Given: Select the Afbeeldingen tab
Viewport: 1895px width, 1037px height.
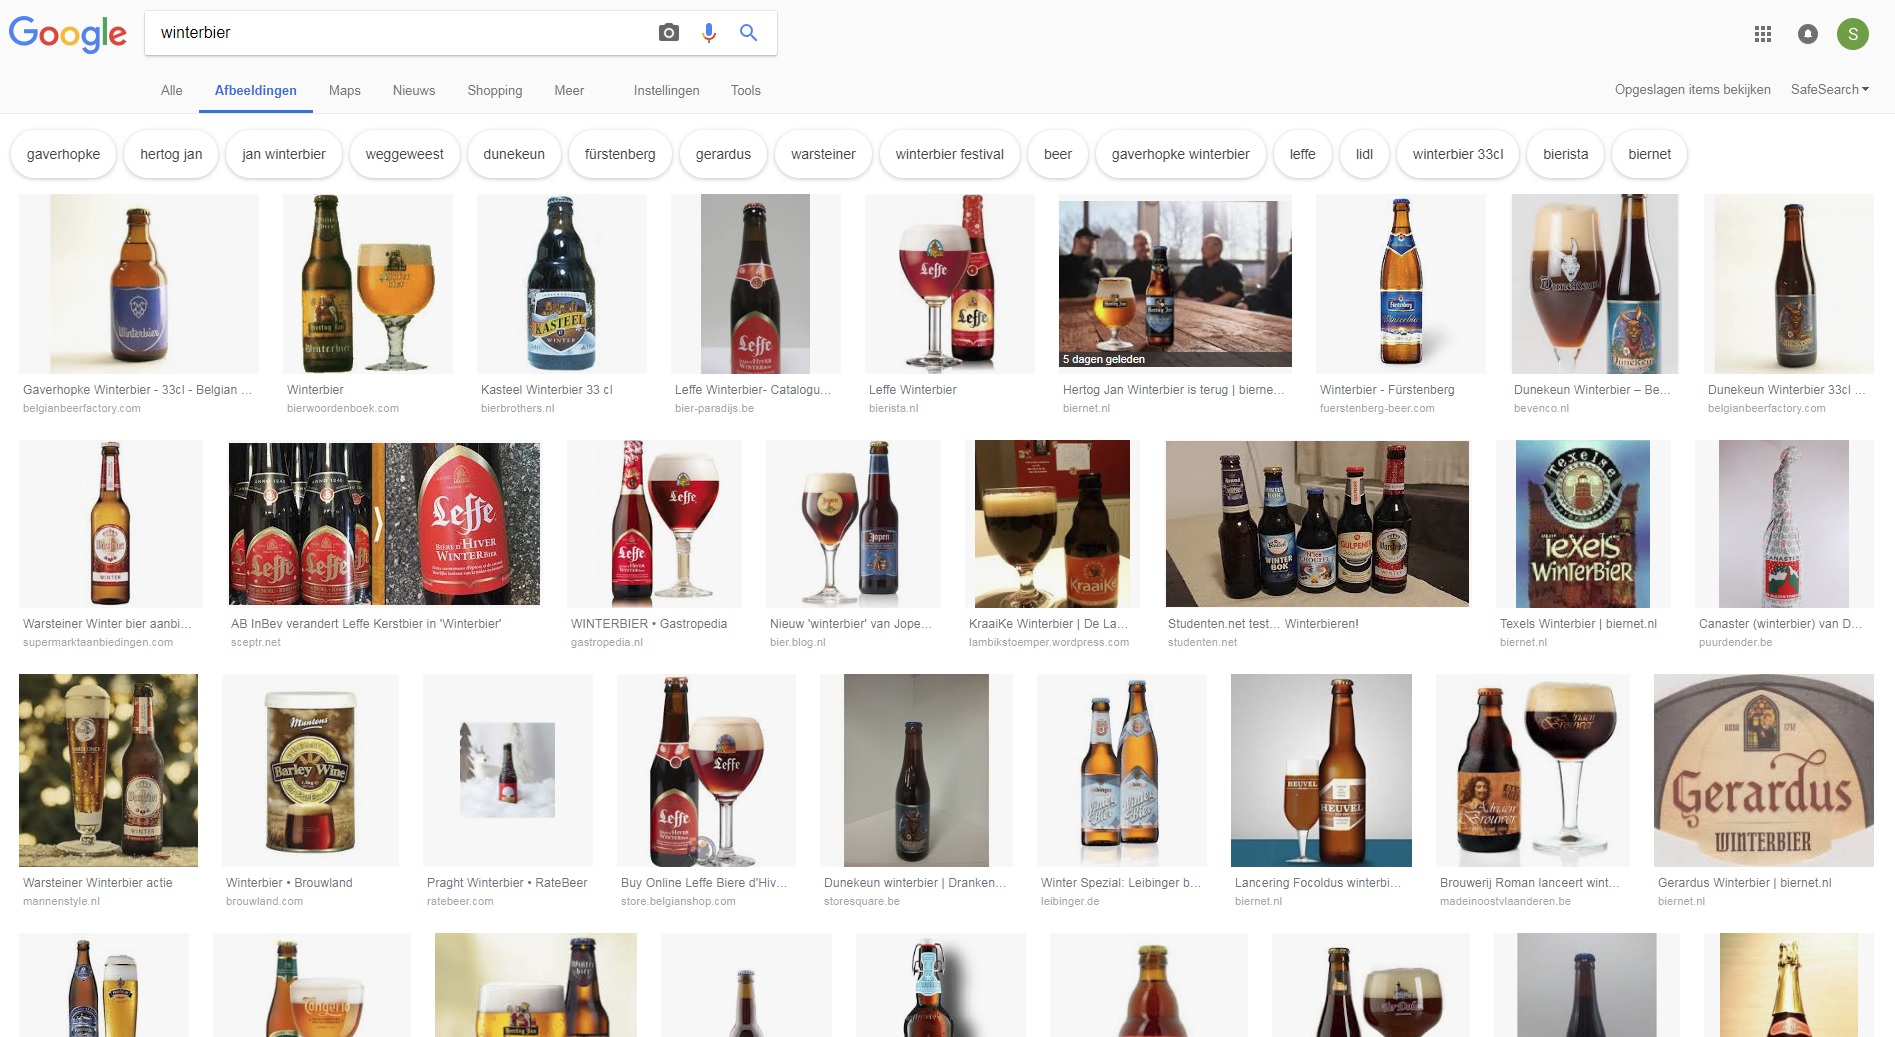Looking at the screenshot, I should pyautogui.click(x=256, y=90).
